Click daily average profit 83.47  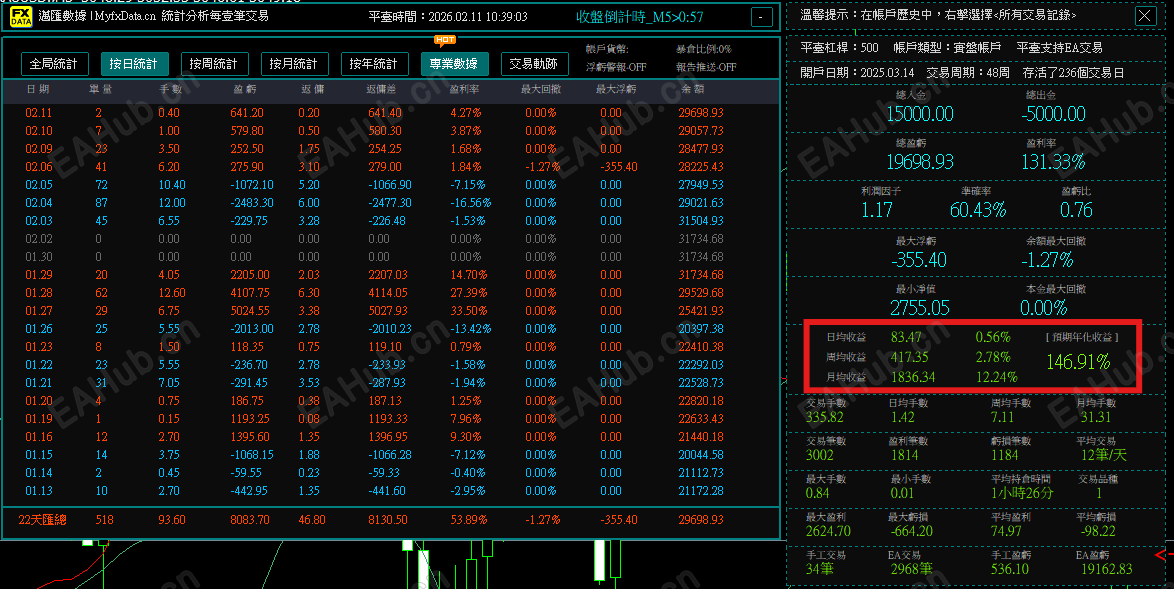906,338
